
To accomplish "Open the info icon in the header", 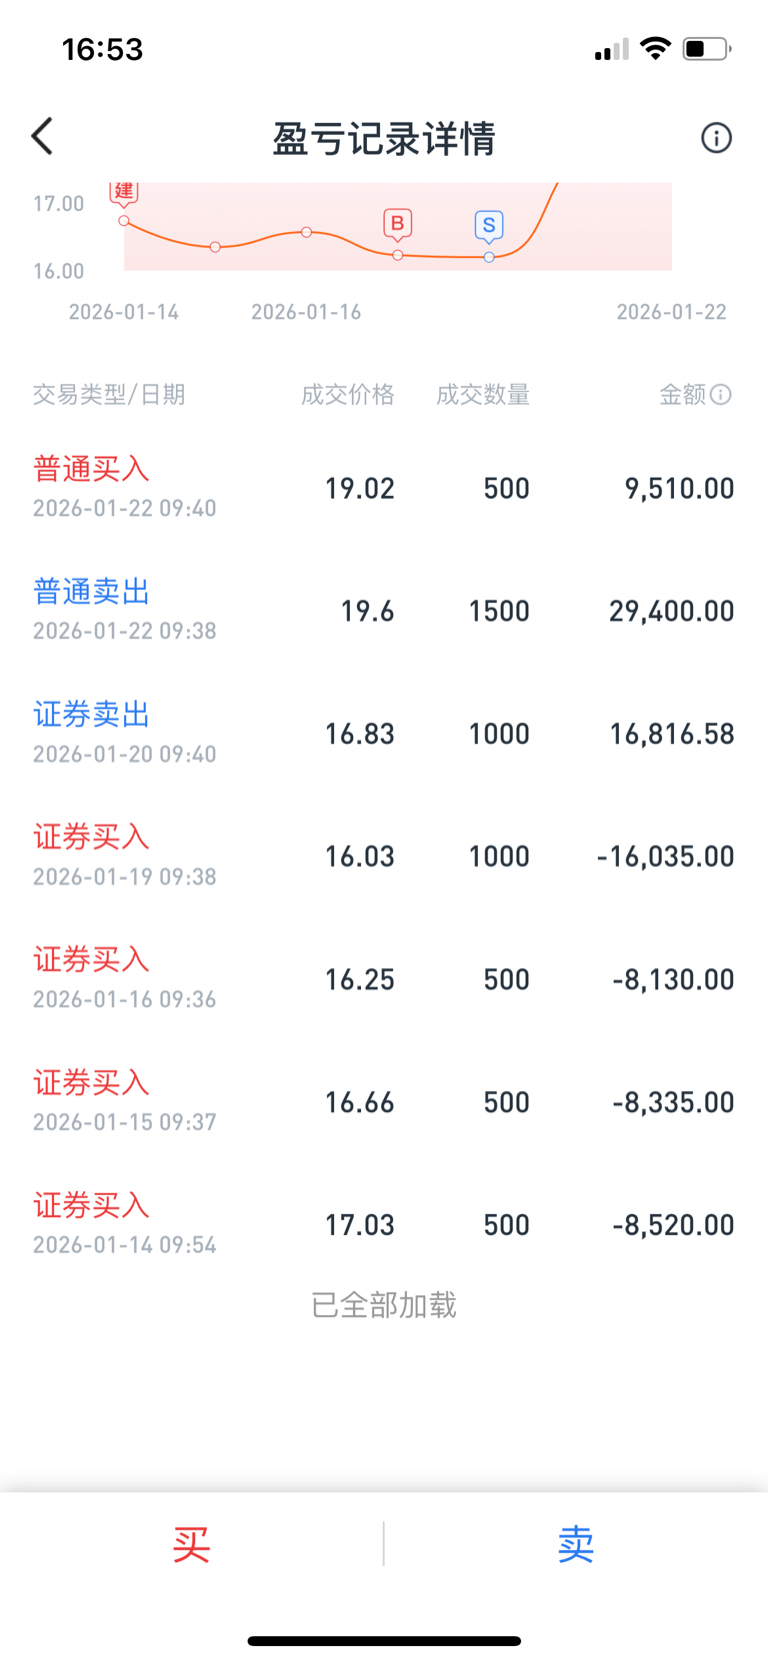I will tap(716, 138).
